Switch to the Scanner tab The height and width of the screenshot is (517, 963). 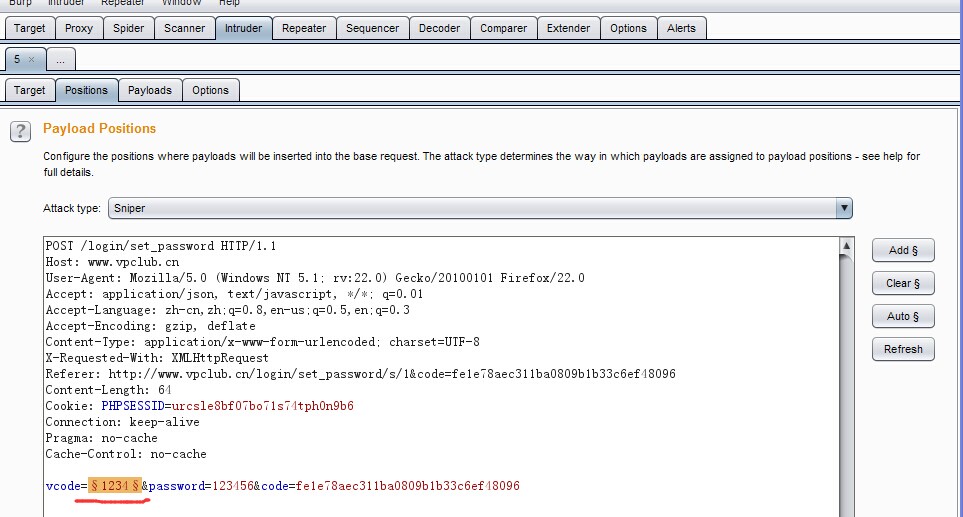pyautogui.click(x=184, y=28)
